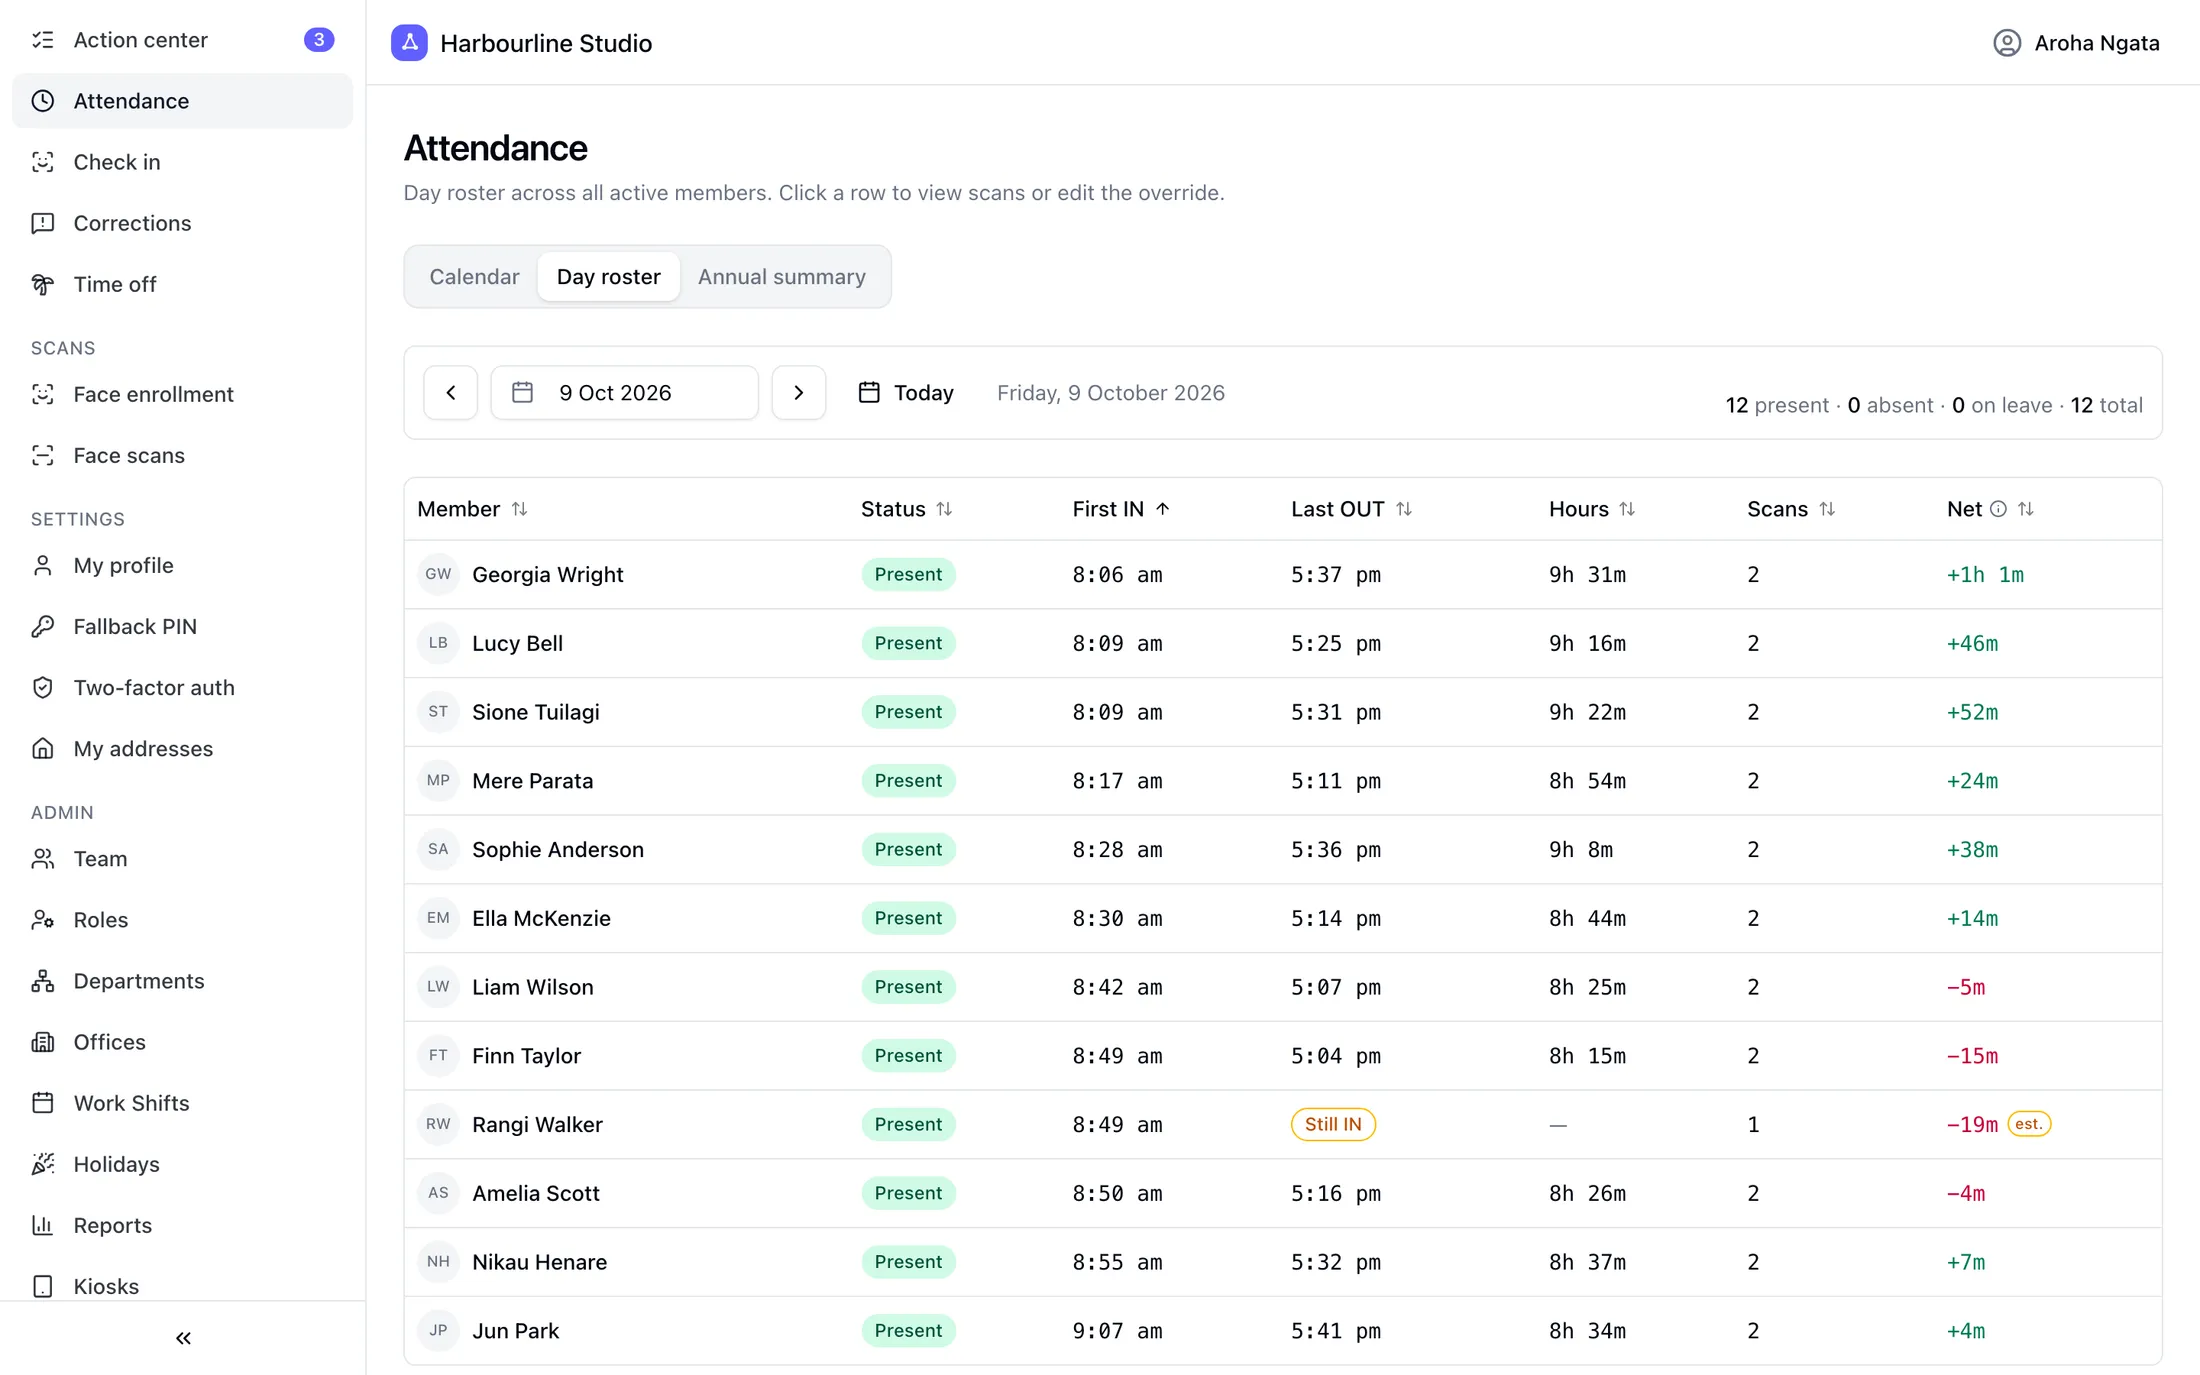The height and width of the screenshot is (1375, 2200).
Task: Open Liam Wilson's row
Action: (1283, 987)
